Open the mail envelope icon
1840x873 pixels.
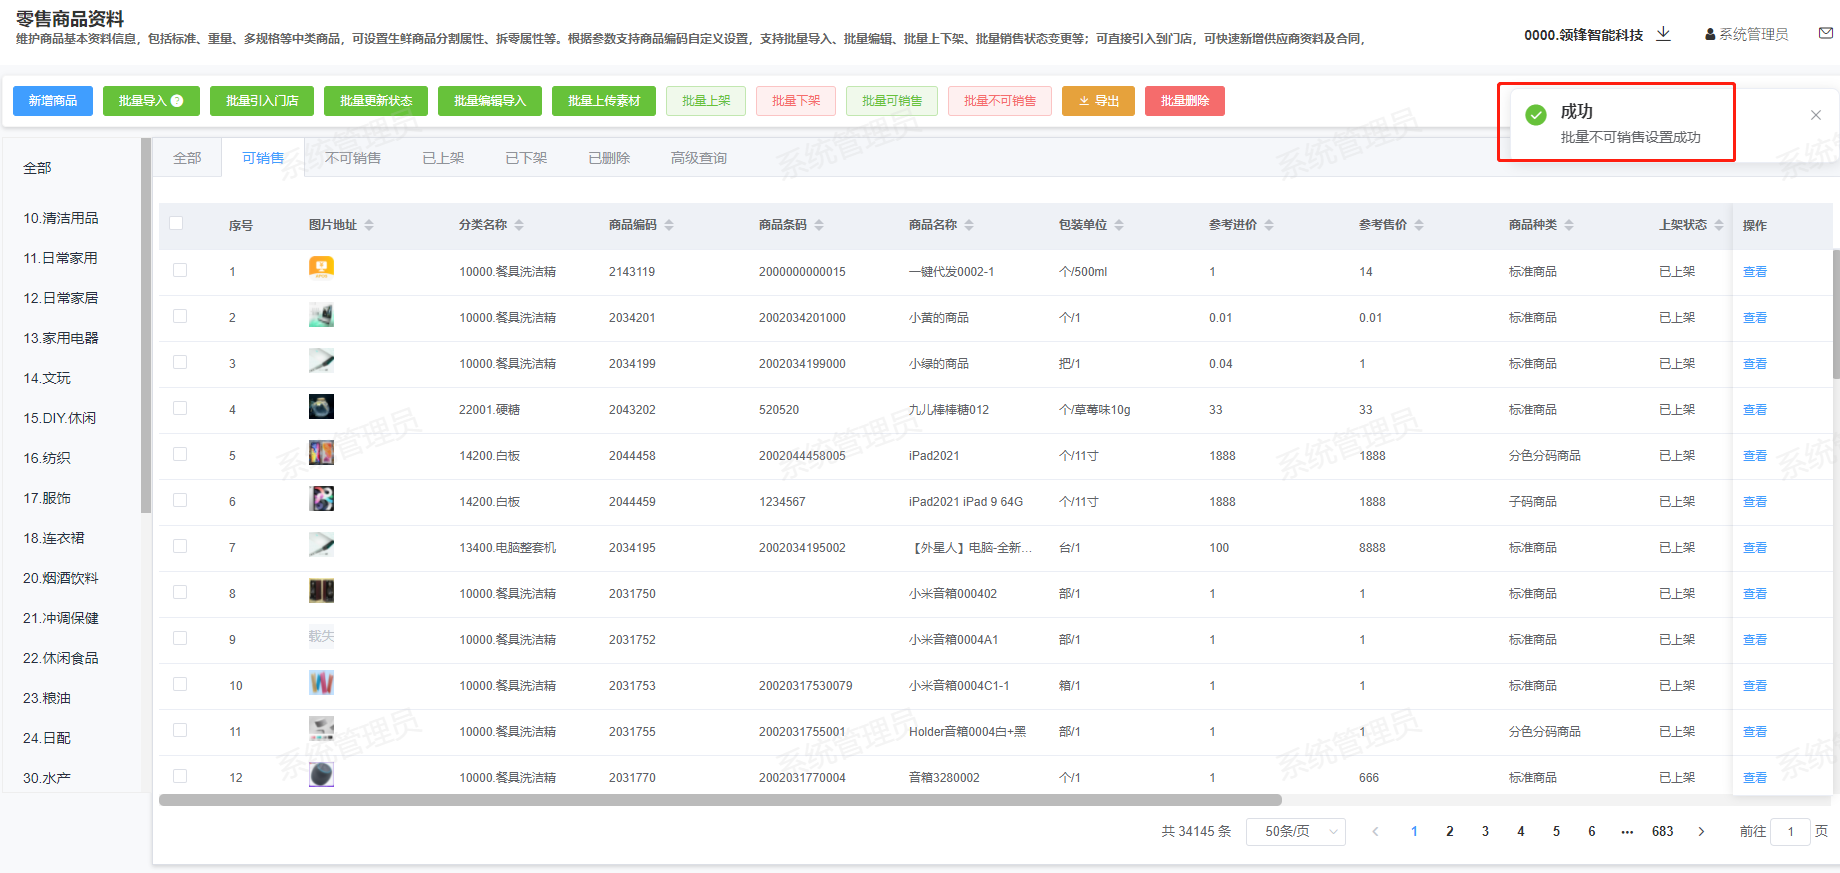pyautogui.click(x=1825, y=33)
